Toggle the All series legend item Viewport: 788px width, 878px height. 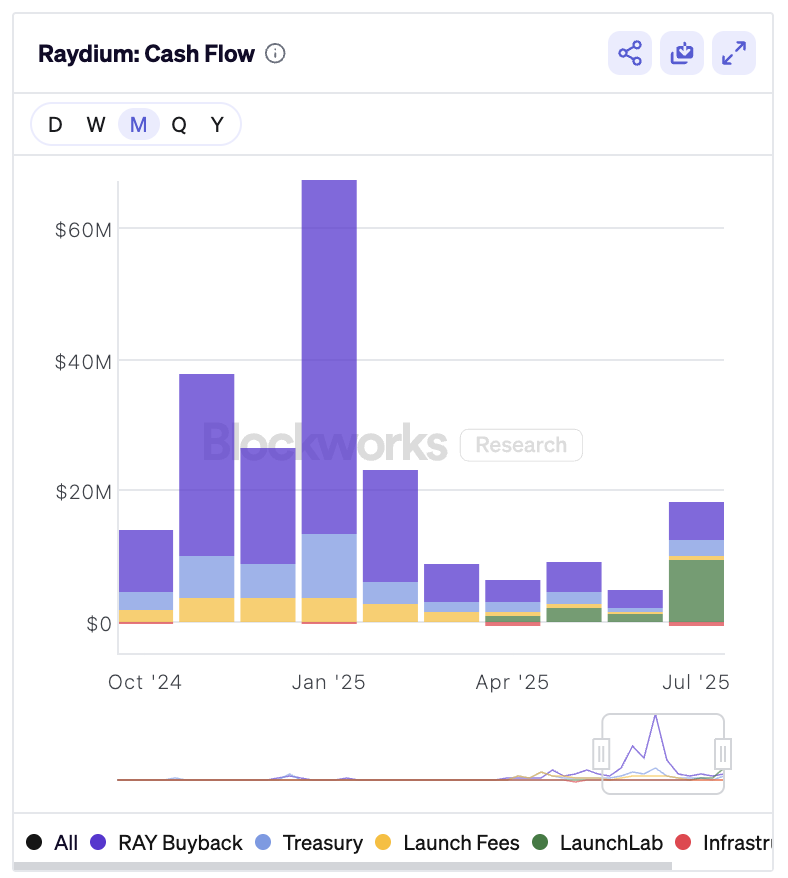coord(52,842)
